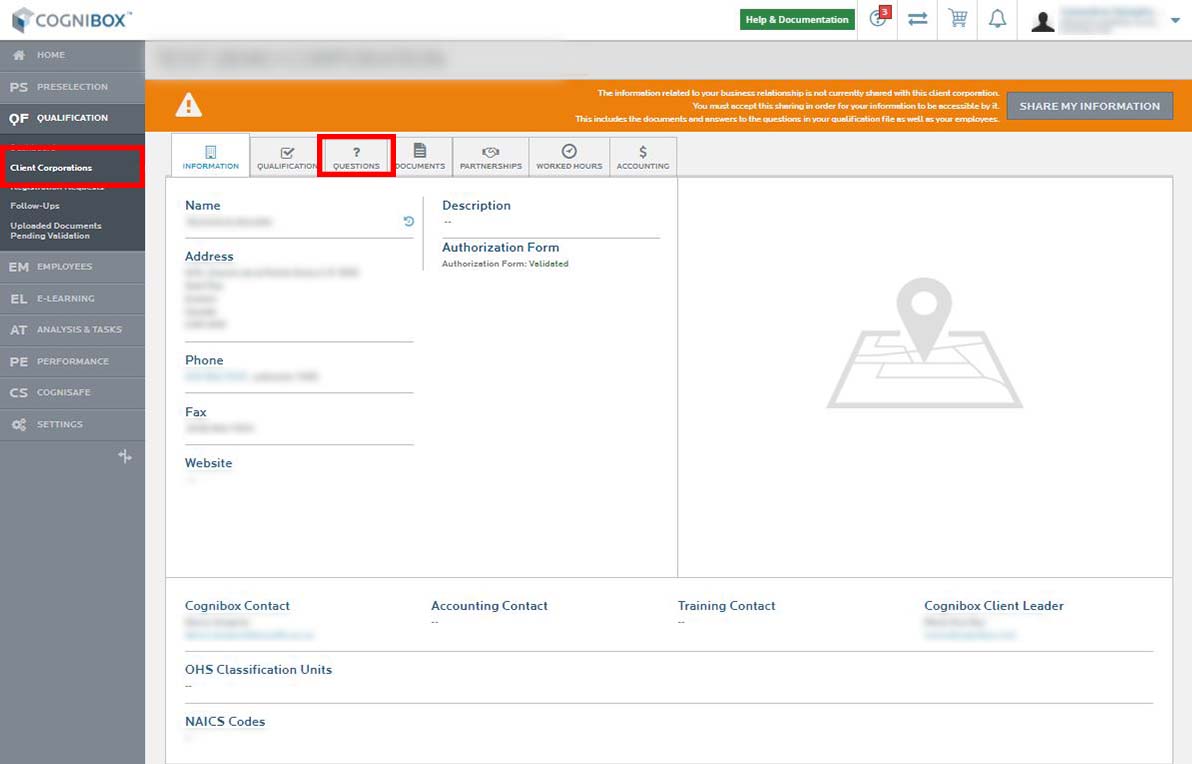The height and width of the screenshot is (764, 1192).
Task: Open the Documents tab
Action: coord(420,157)
